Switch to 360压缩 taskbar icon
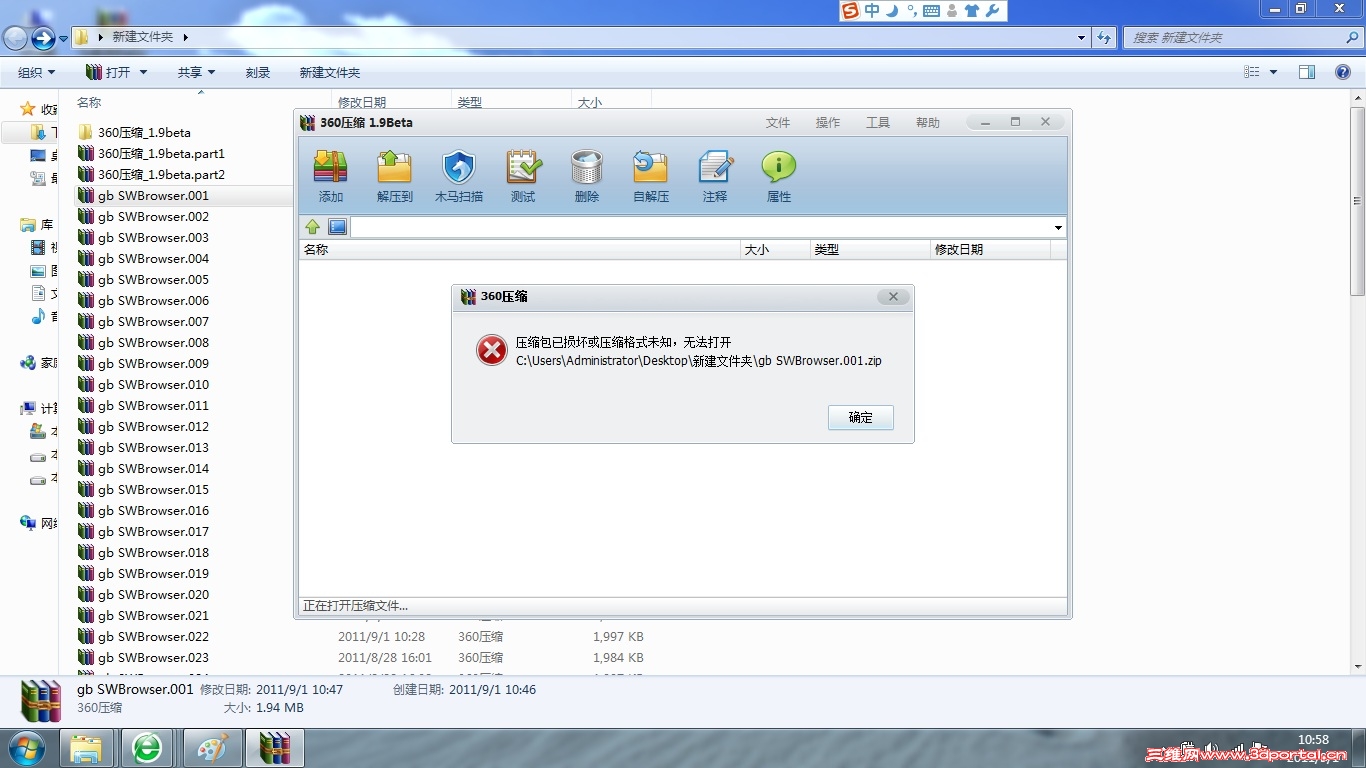This screenshot has width=1366, height=768. [x=275, y=748]
